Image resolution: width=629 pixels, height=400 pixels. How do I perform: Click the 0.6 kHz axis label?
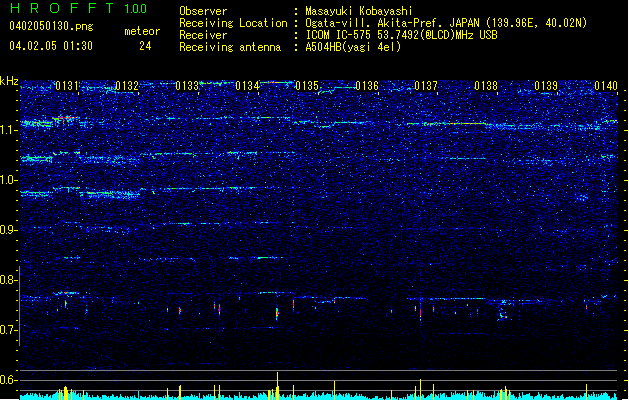pyautogui.click(x=9, y=380)
